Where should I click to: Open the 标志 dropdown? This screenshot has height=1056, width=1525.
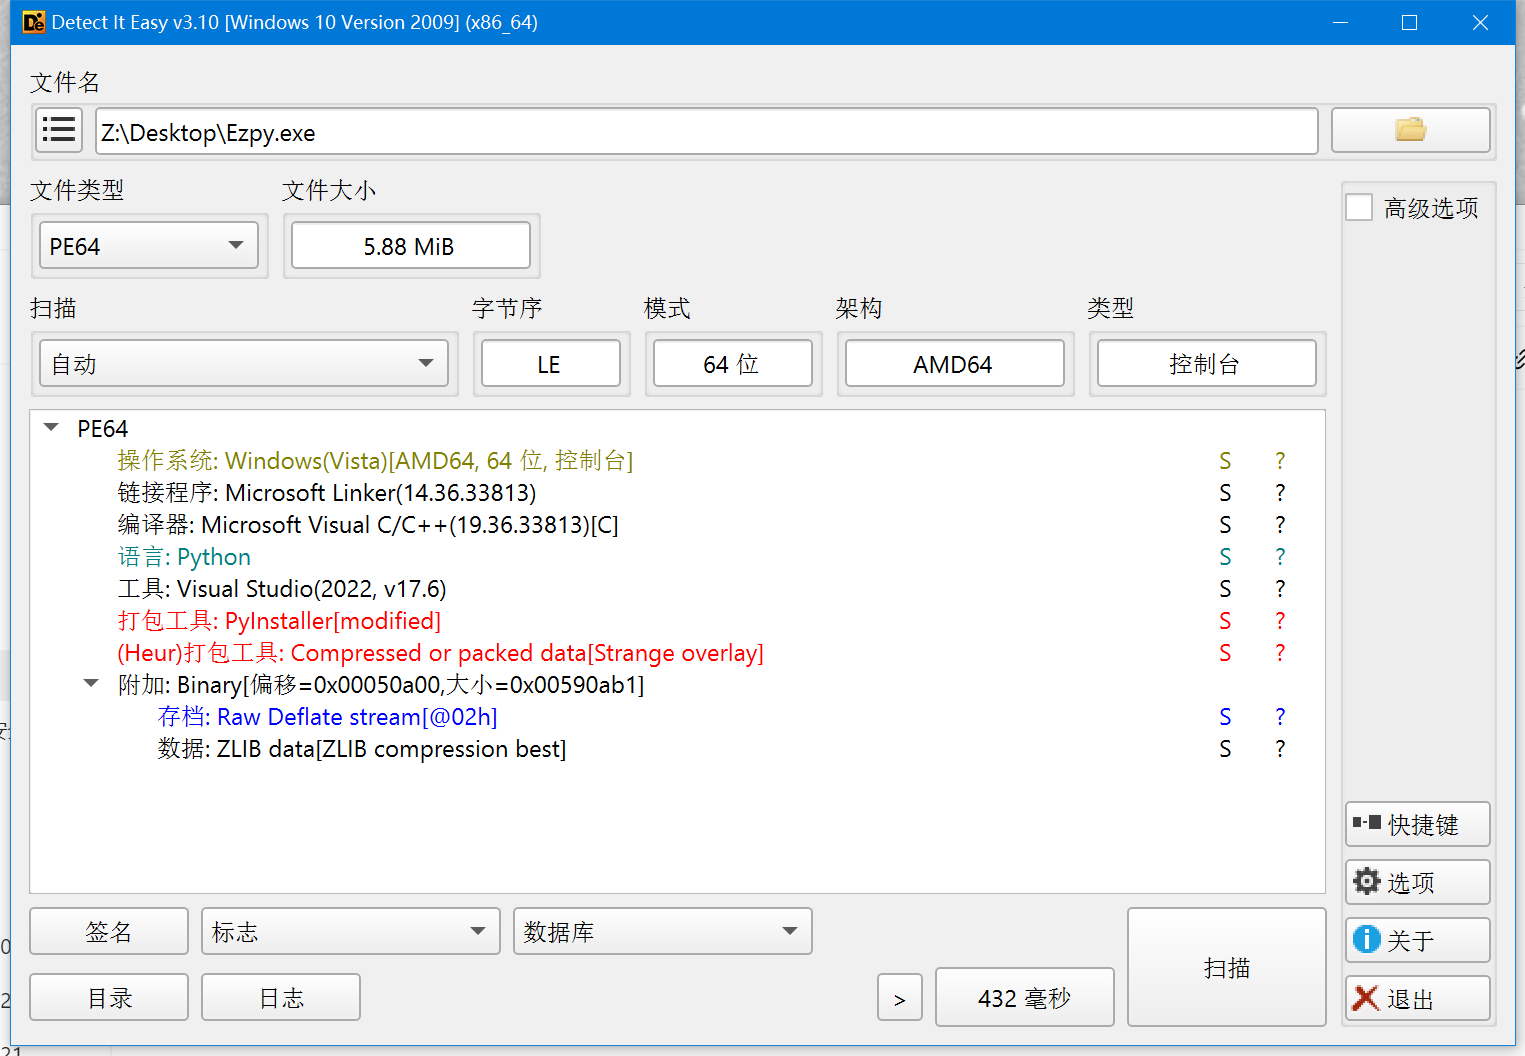350,932
